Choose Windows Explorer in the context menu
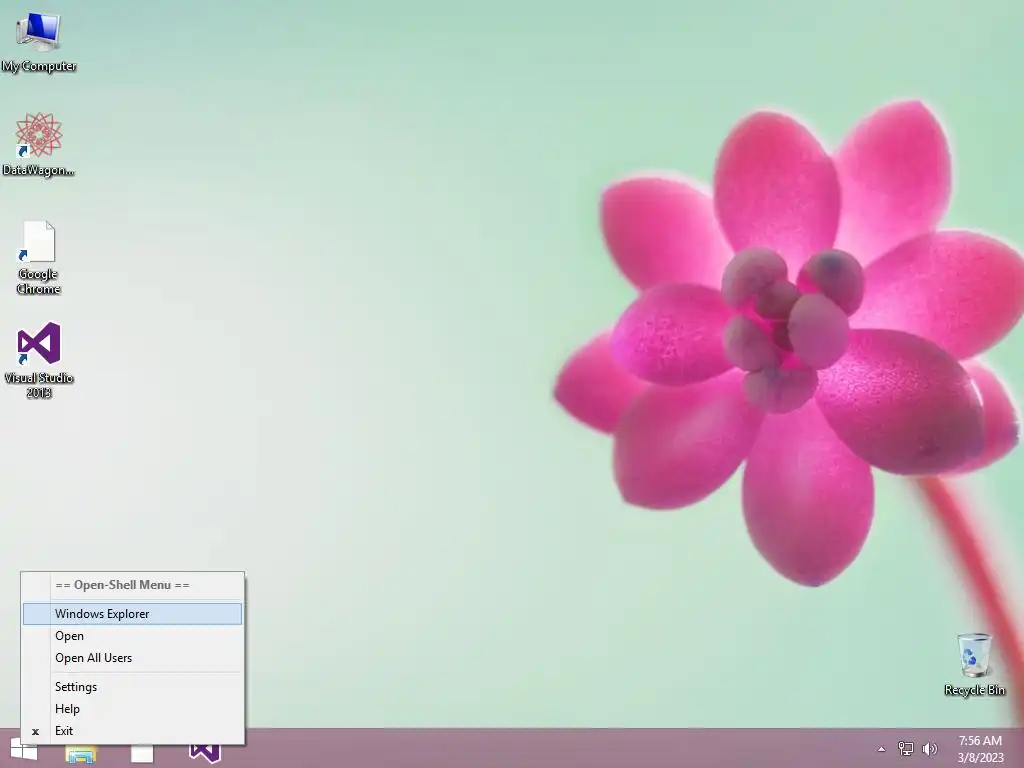 pos(133,614)
